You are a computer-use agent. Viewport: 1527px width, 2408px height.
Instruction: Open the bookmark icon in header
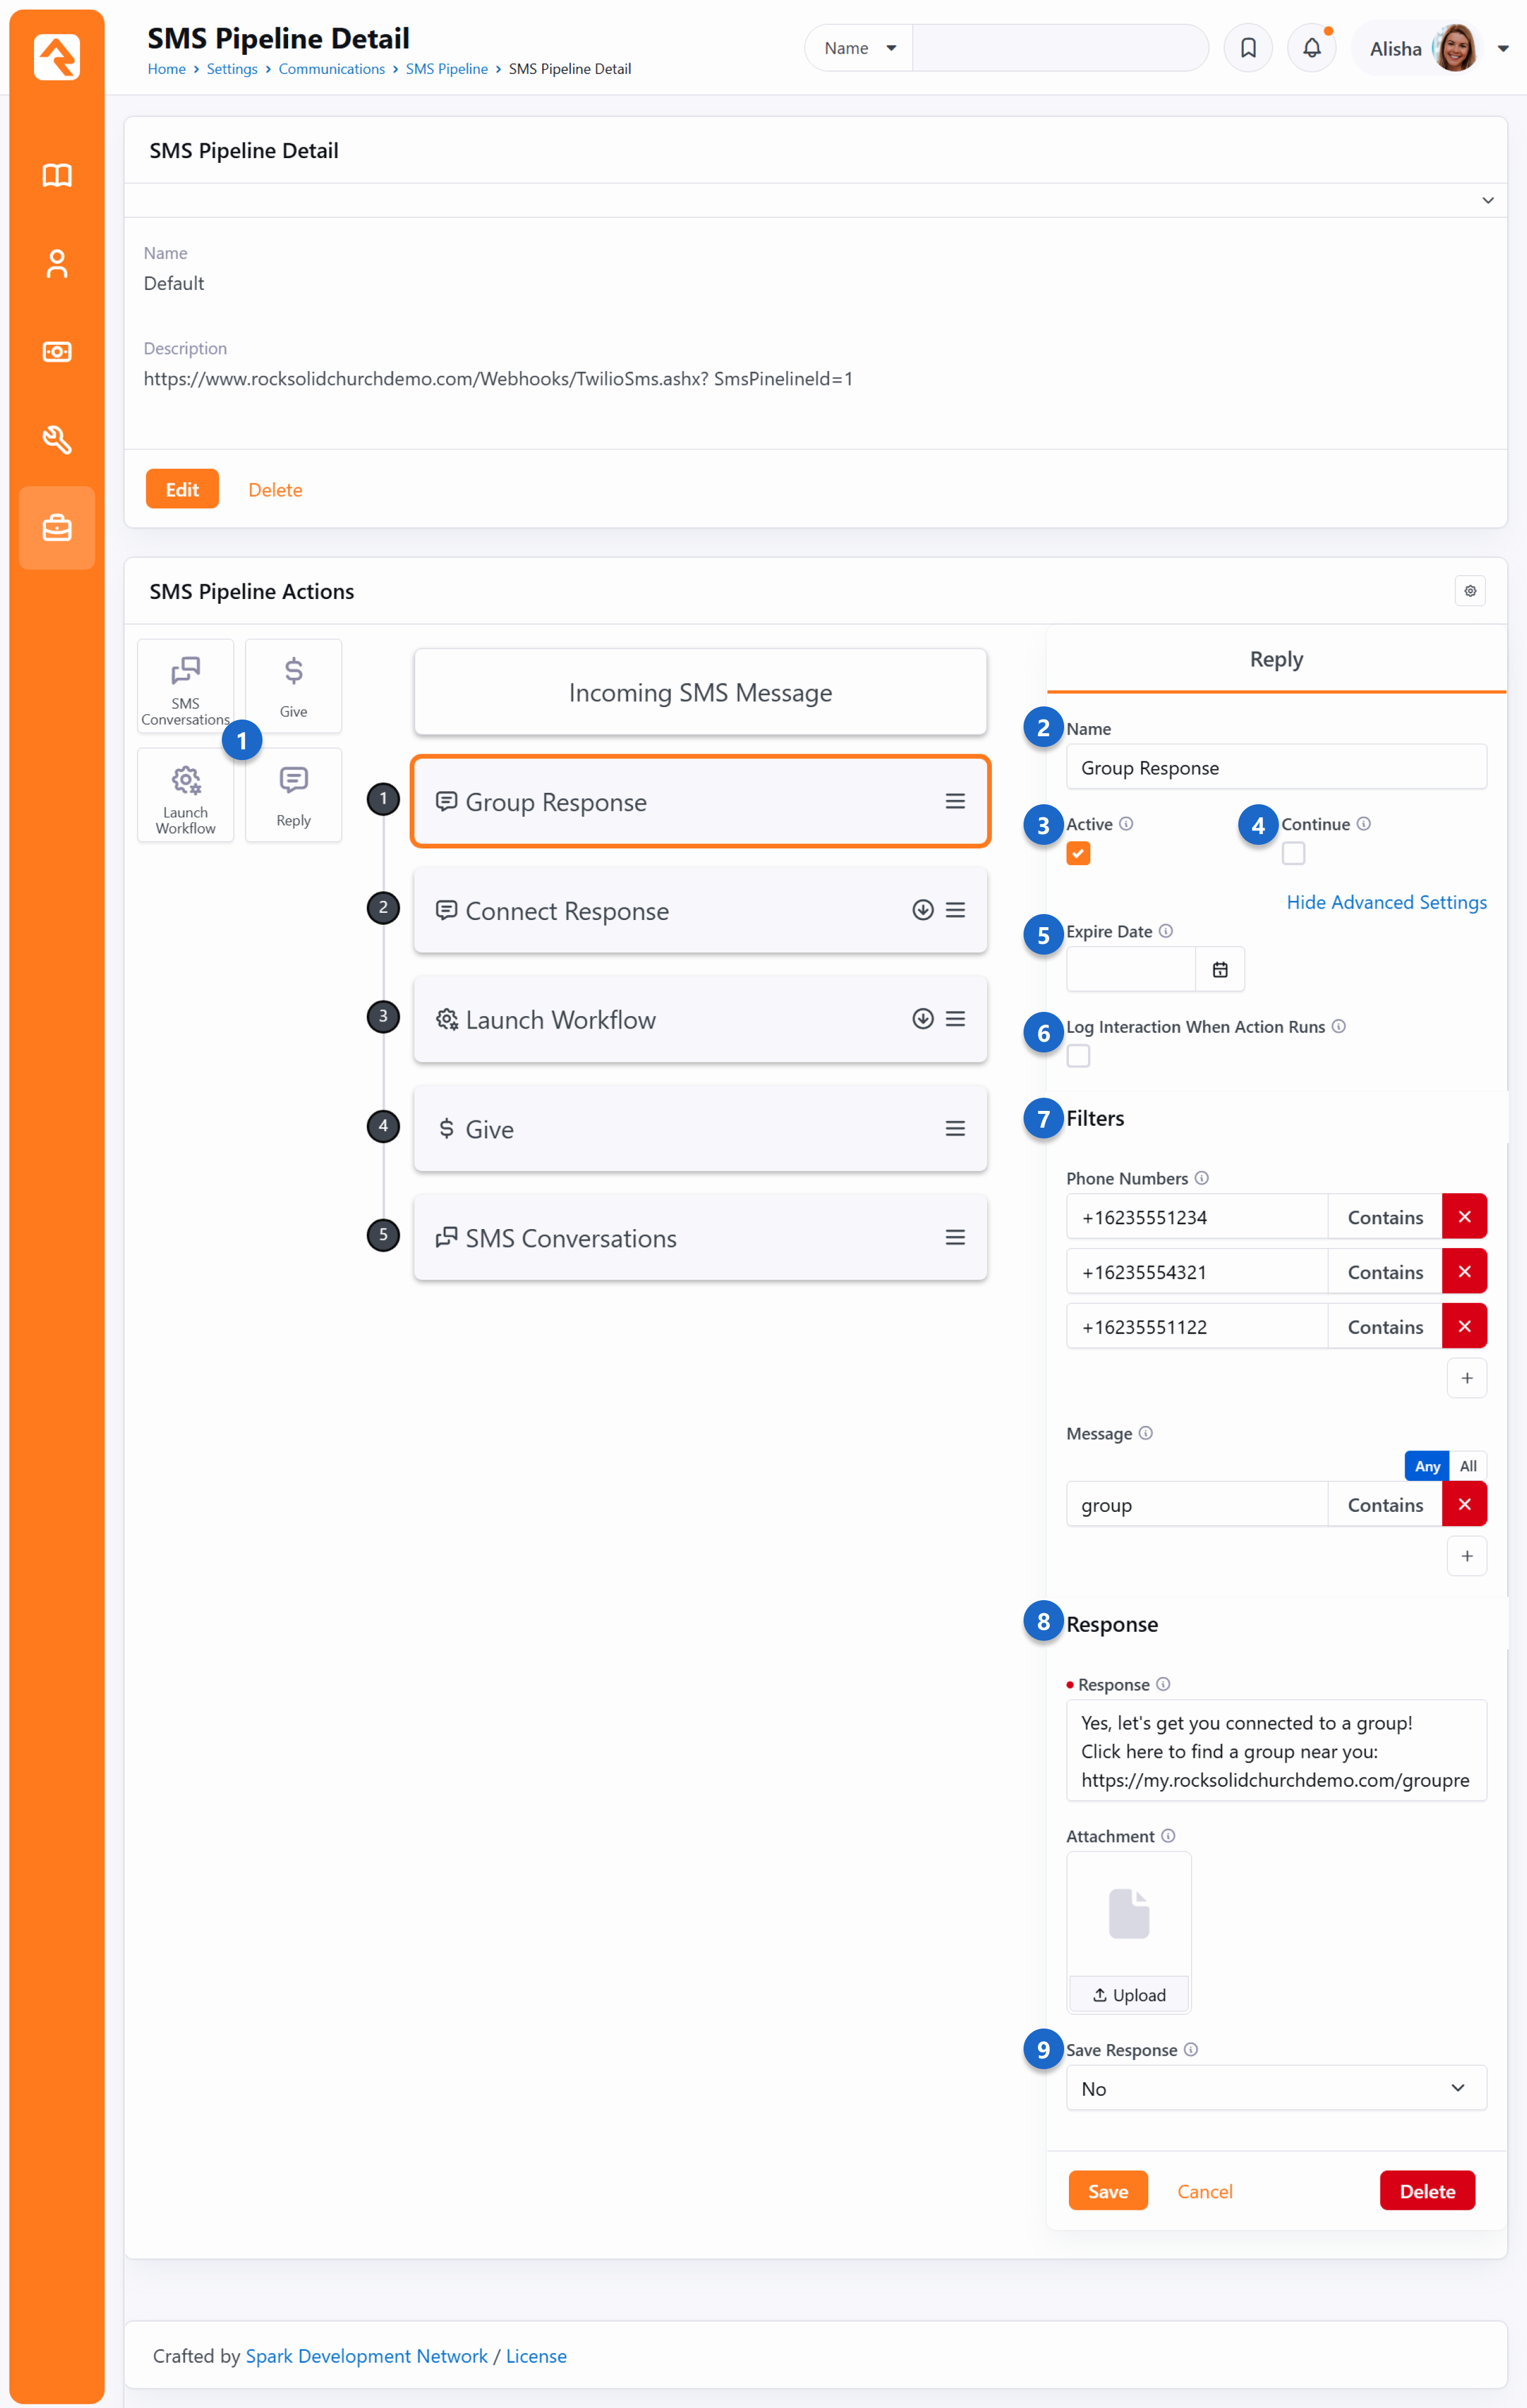click(x=1248, y=48)
